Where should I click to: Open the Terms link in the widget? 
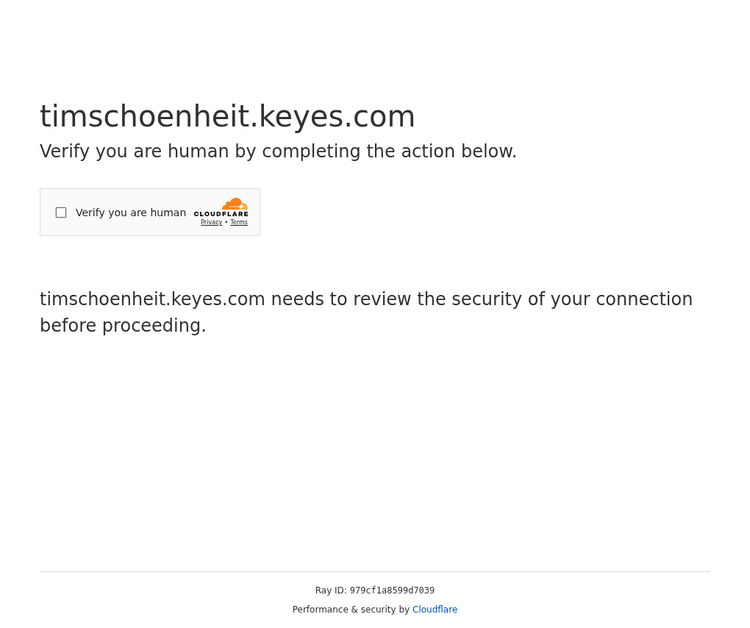(x=239, y=223)
